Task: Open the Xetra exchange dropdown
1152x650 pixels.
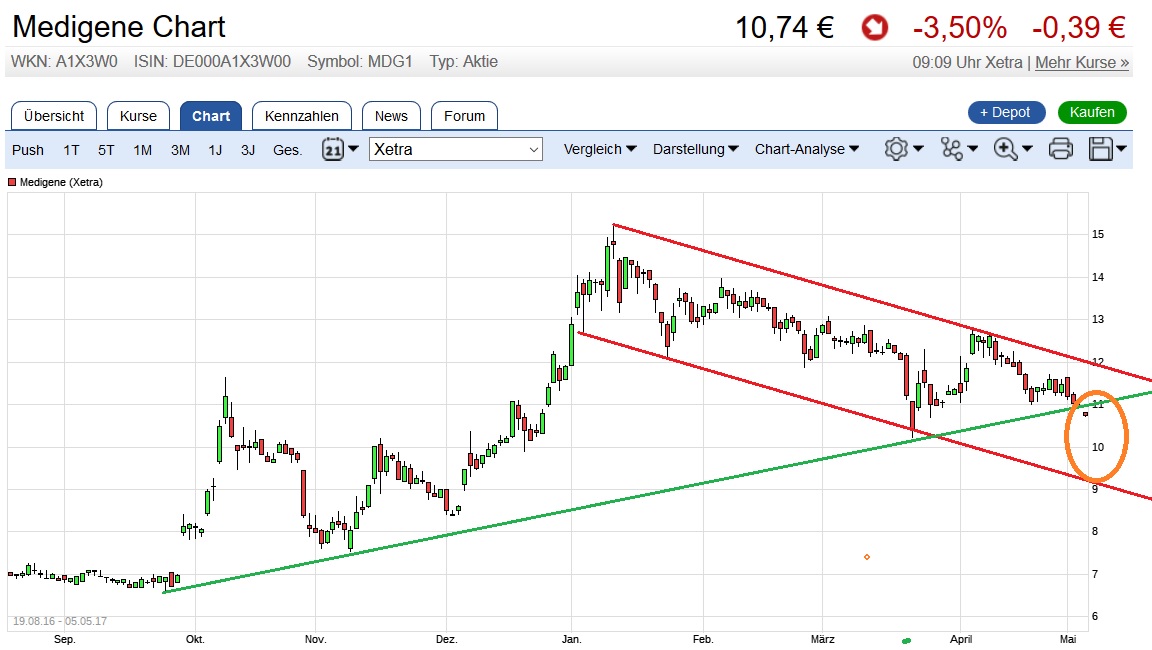Action: click(456, 149)
